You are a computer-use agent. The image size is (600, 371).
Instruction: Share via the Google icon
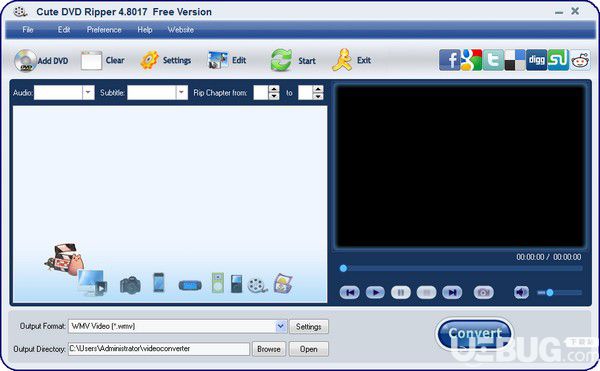pyautogui.click(x=471, y=60)
